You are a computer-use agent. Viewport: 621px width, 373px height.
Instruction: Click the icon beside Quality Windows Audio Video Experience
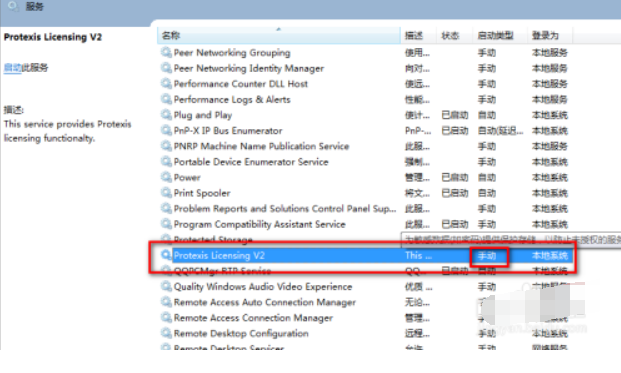[x=166, y=286]
